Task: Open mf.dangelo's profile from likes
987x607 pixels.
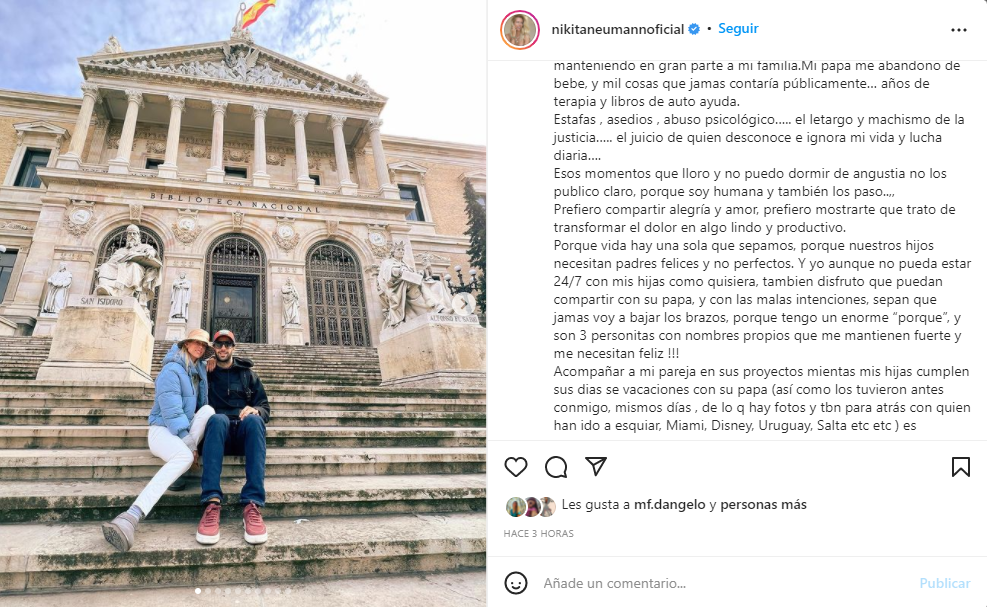Action: pos(669,504)
